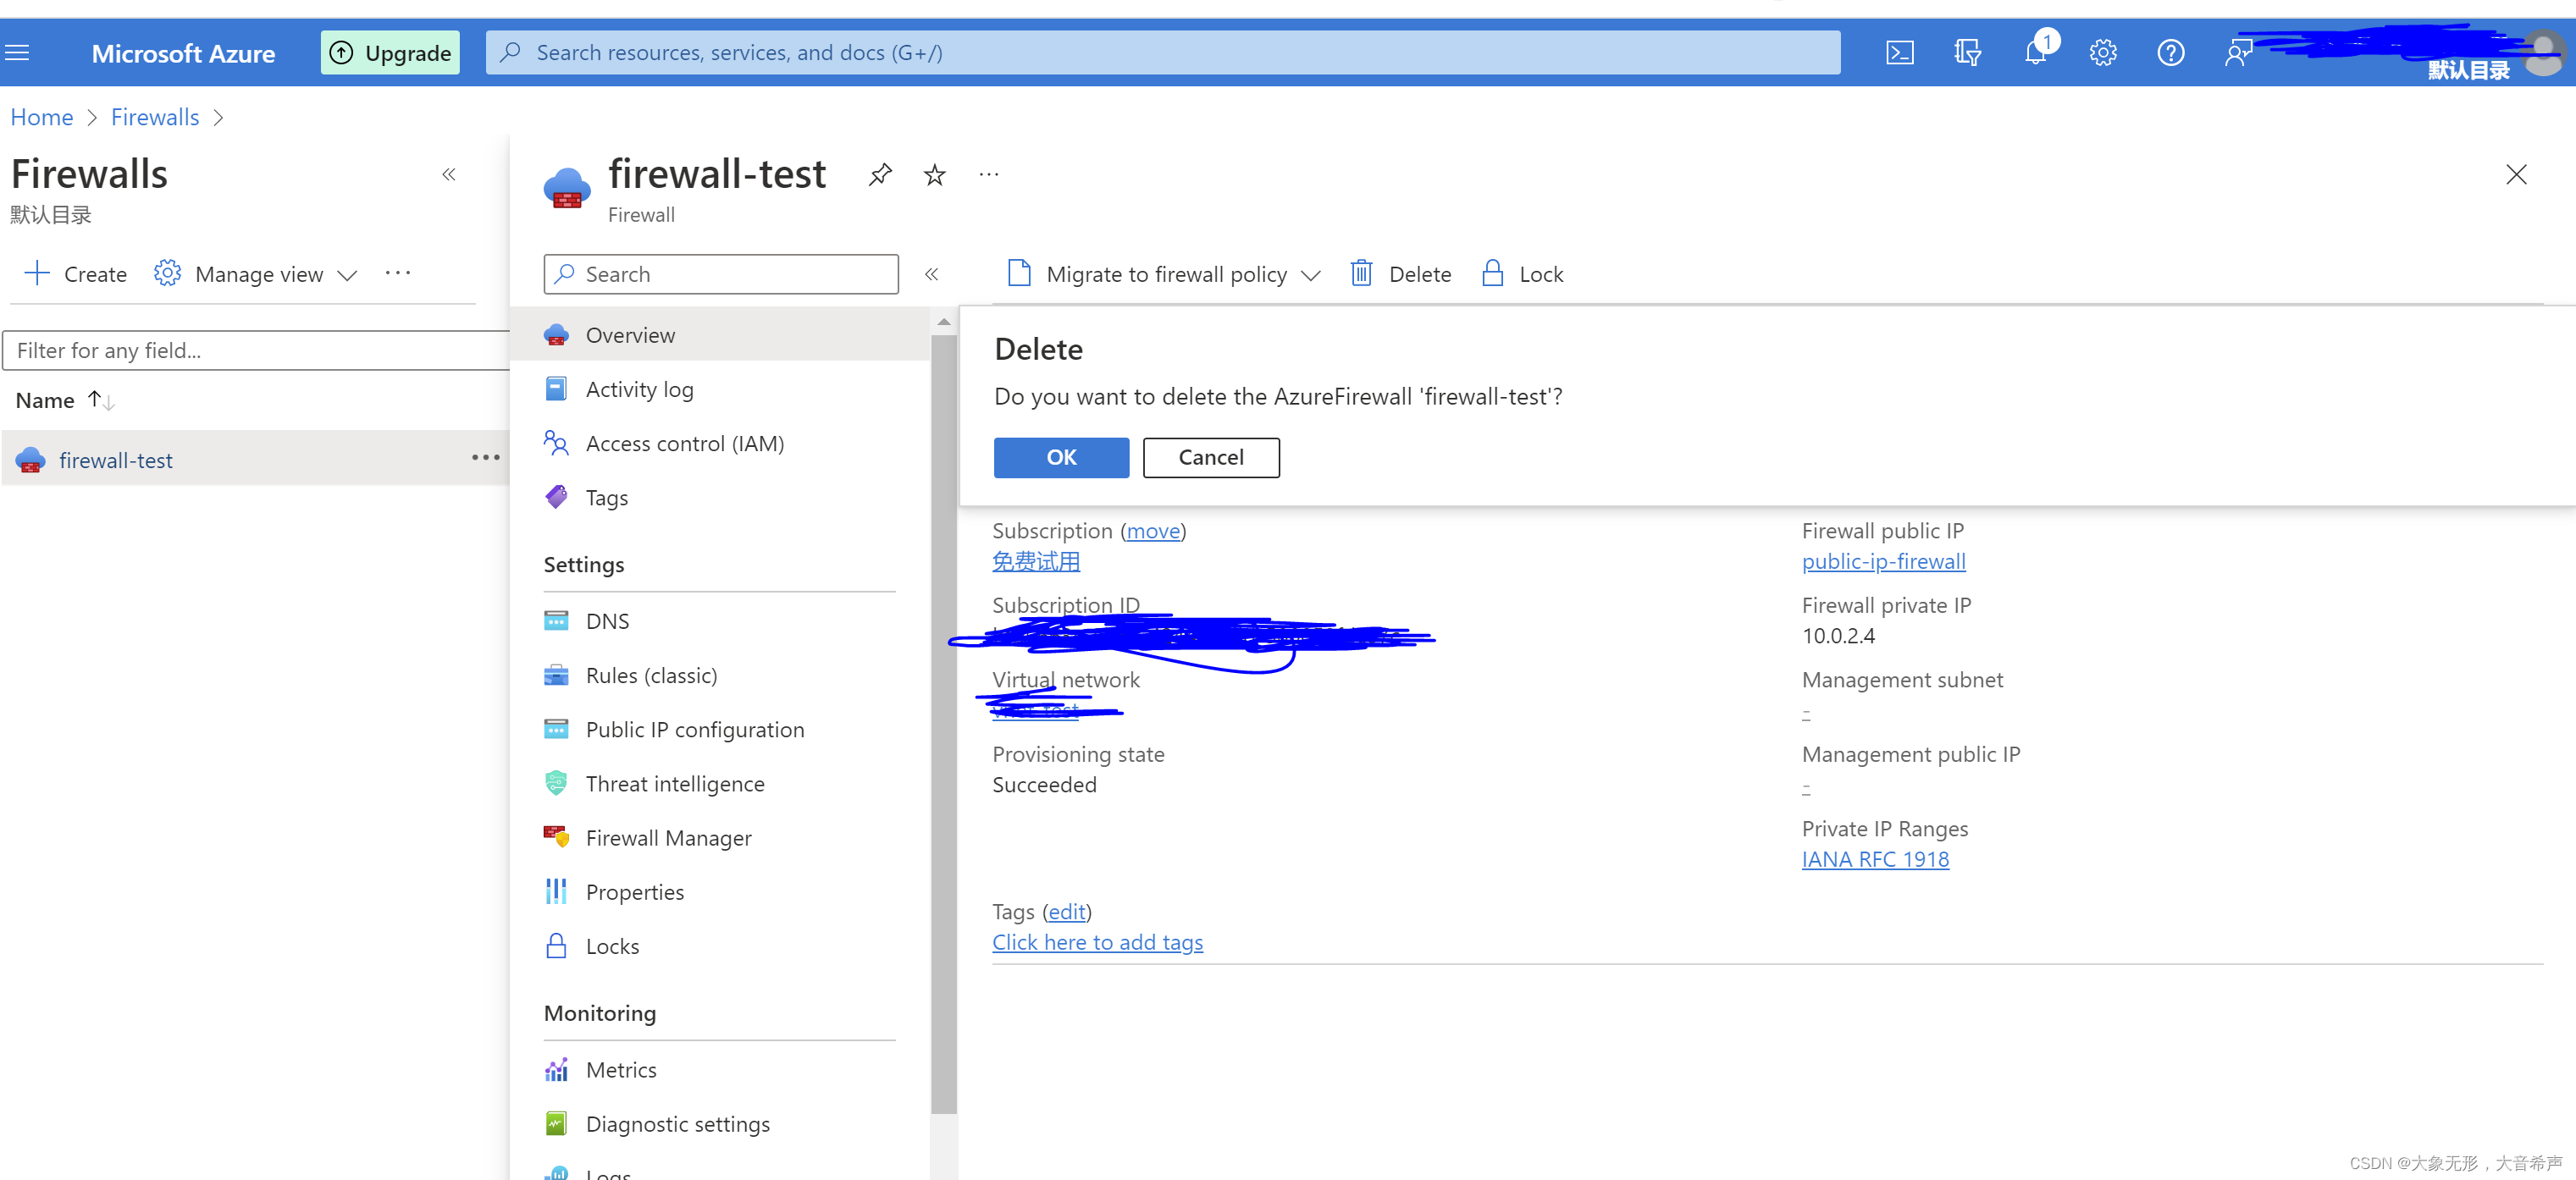Open the notifications bell
The width and height of the screenshot is (2576, 1180).
tap(2035, 52)
